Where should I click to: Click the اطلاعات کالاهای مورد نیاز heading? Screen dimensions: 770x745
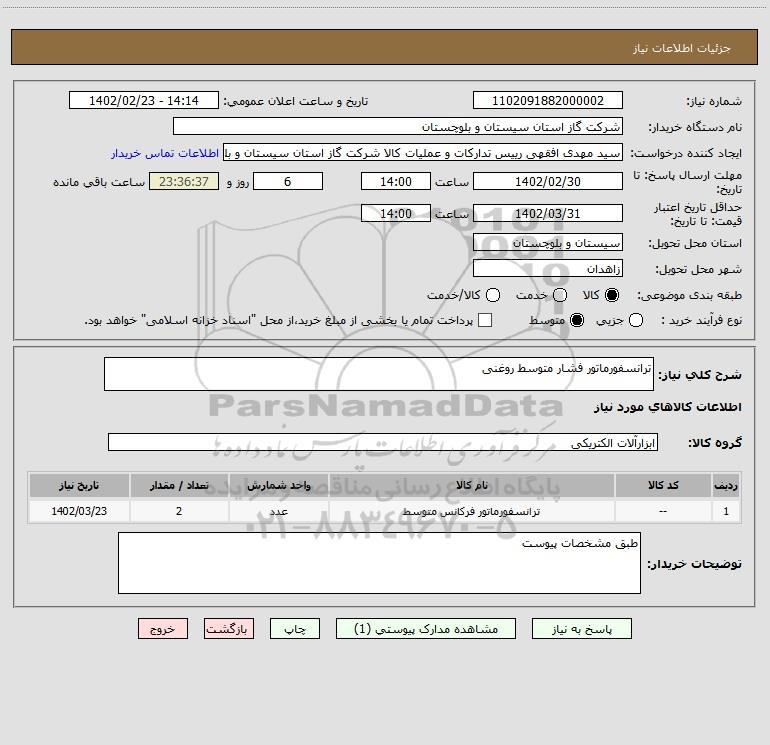[668, 407]
